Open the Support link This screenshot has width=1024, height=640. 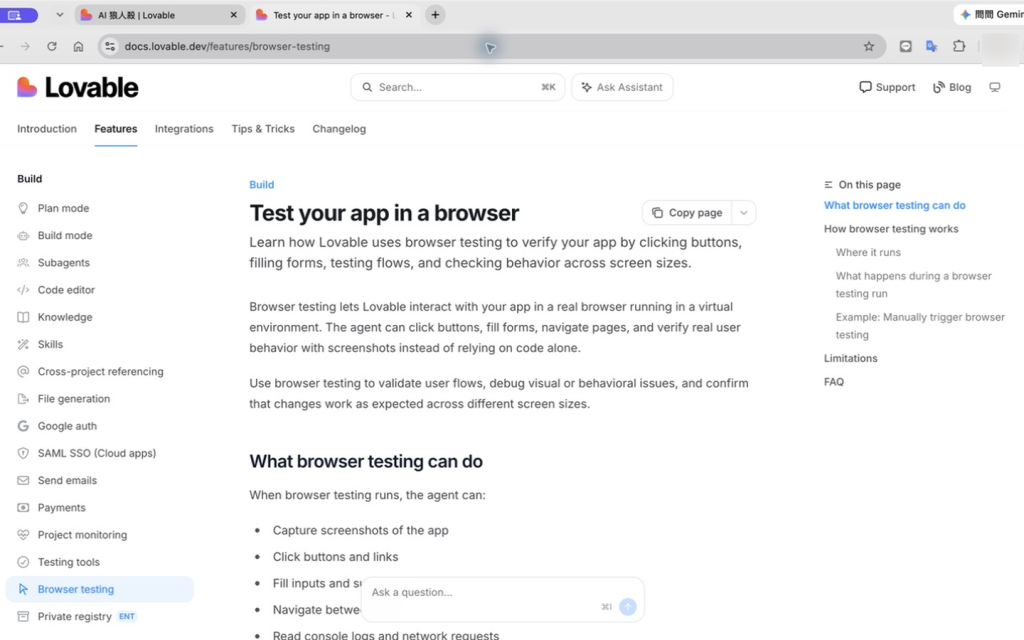pyautogui.click(x=887, y=88)
